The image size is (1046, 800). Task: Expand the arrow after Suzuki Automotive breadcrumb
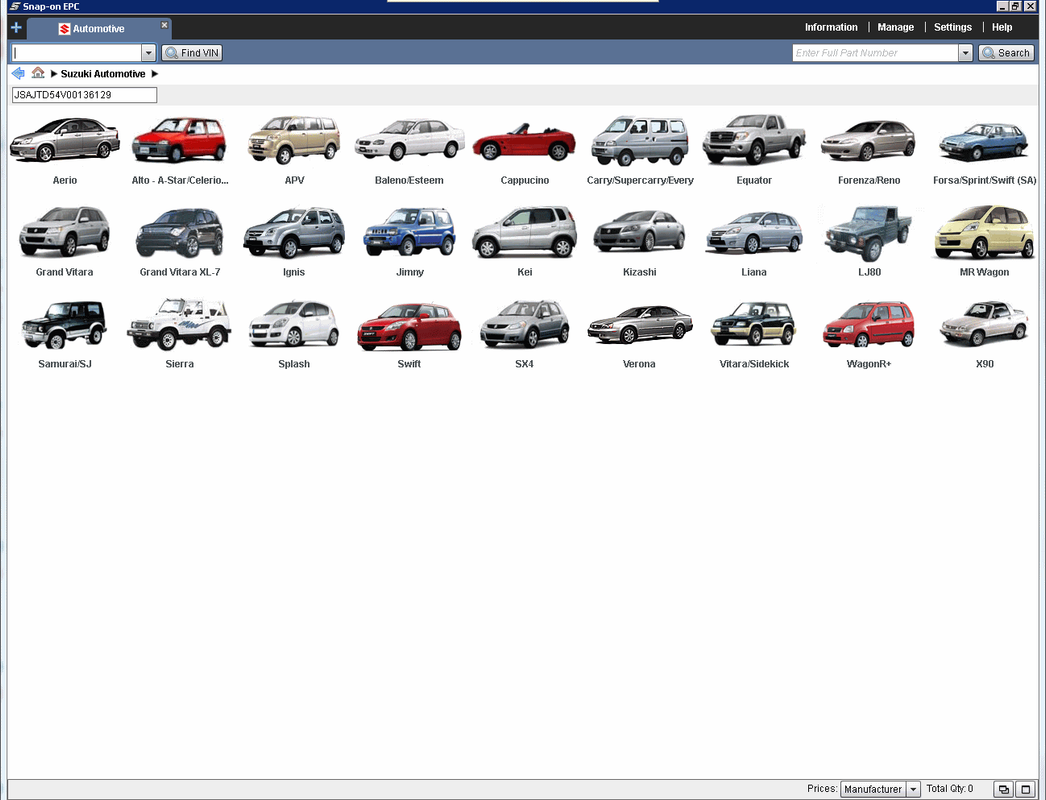(x=155, y=74)
